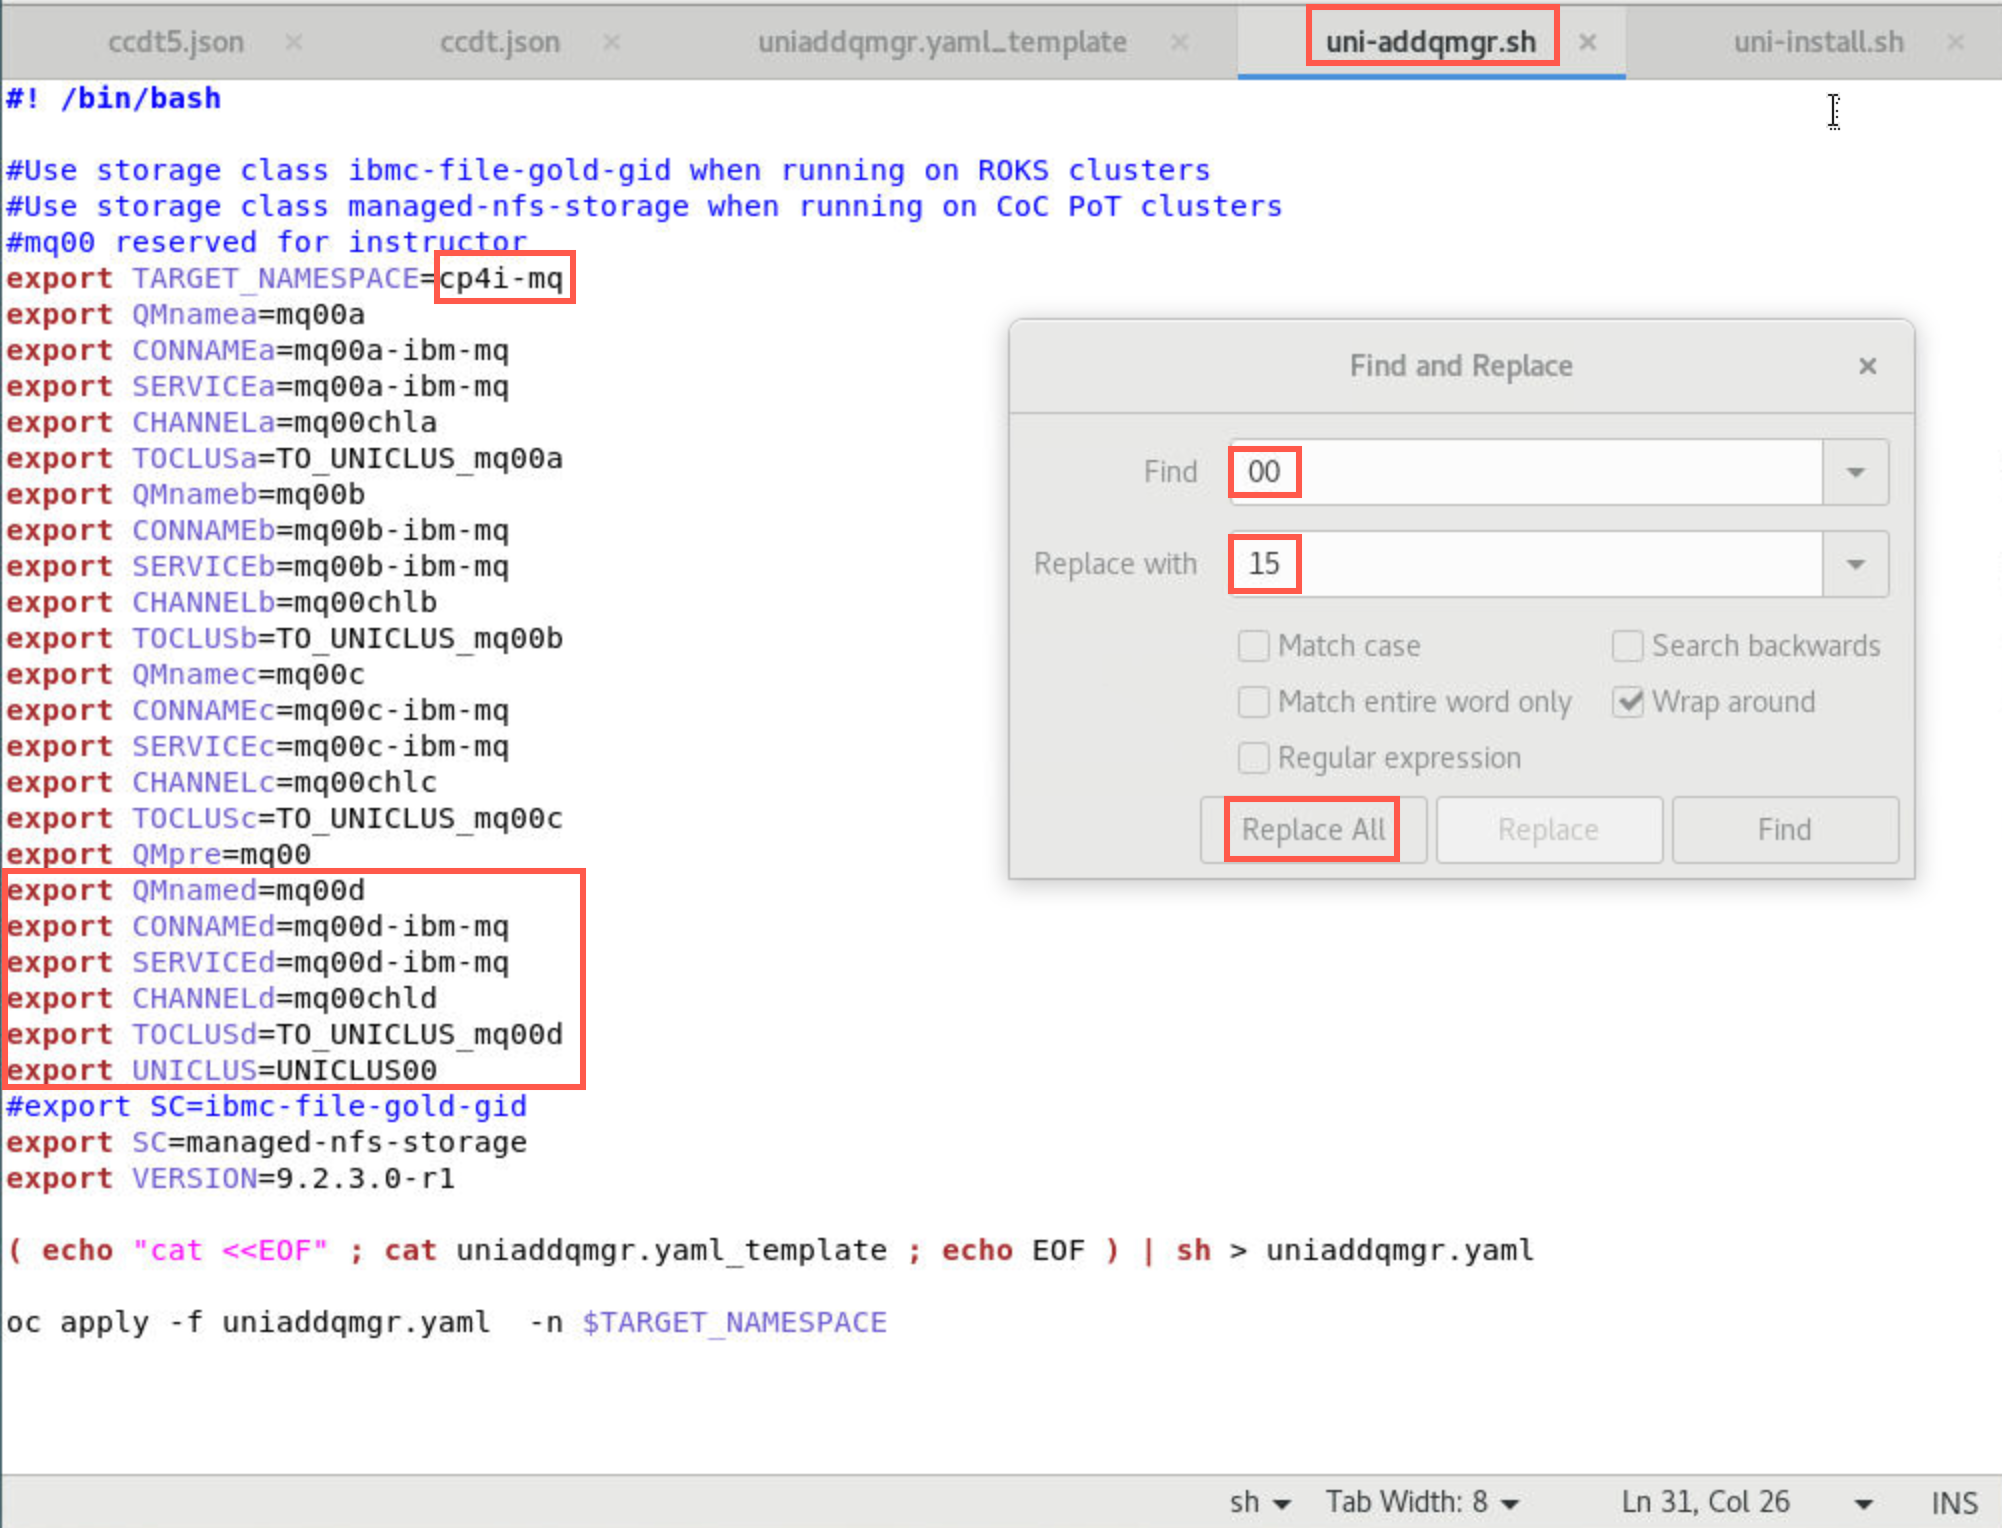This screenshot has width=2002, height=1528.
Task: Close the uni-install.sh tab
Action: tap(1956, 42)
